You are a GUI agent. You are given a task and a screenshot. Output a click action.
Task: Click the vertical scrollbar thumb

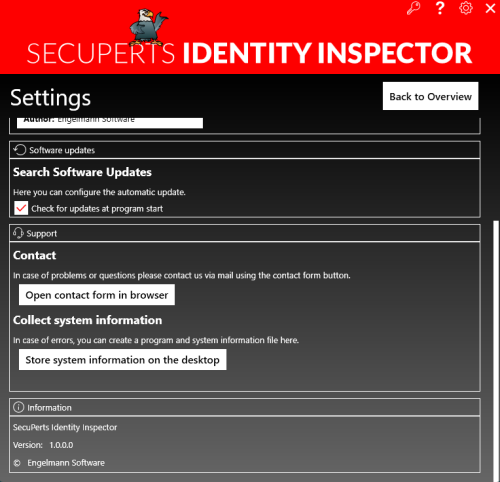click(x=496, y=348)
